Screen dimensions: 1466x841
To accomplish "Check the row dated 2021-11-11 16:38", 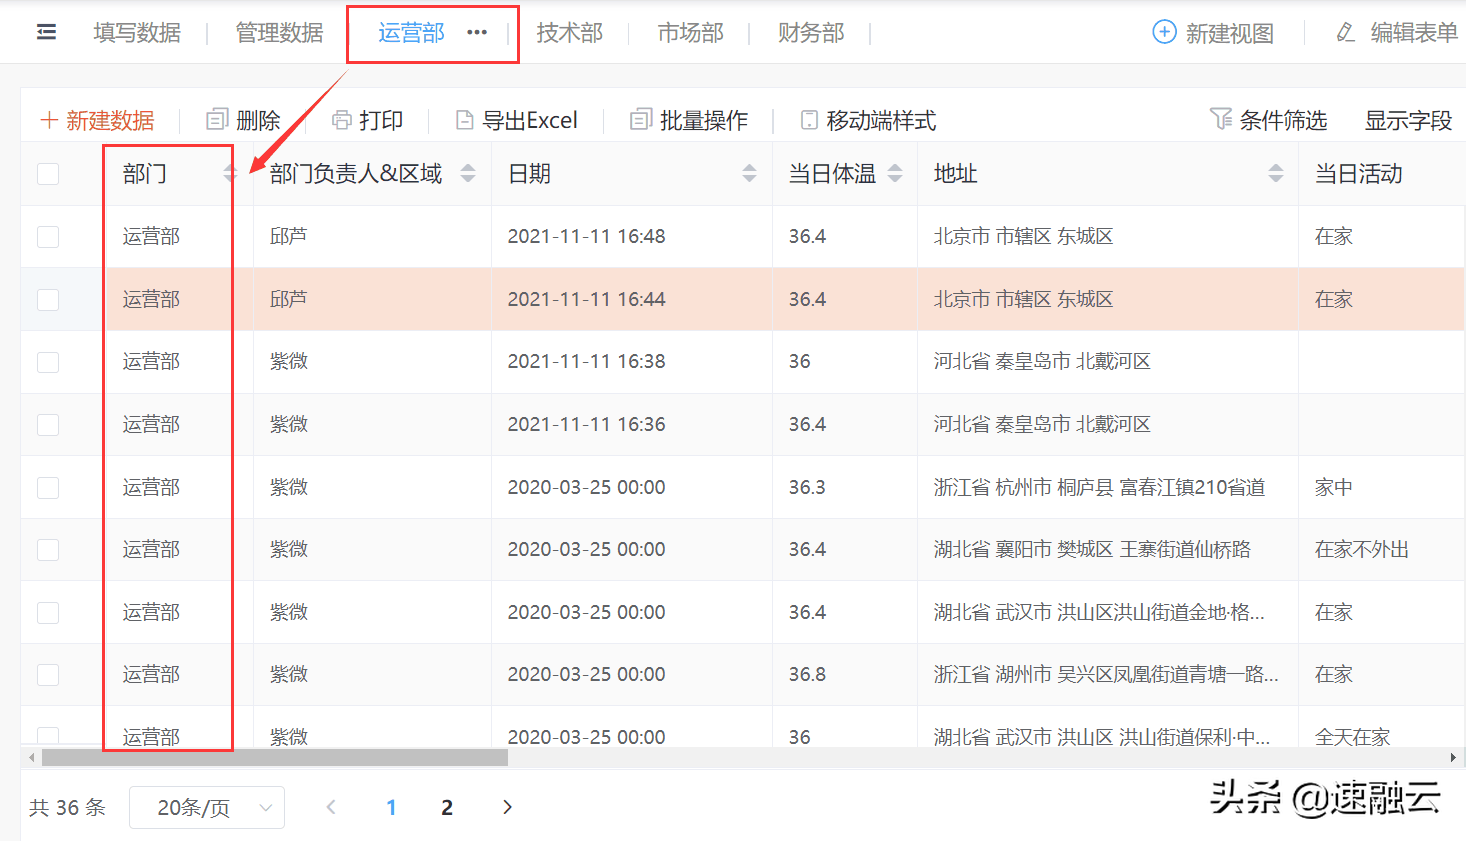I will point(48,362).
